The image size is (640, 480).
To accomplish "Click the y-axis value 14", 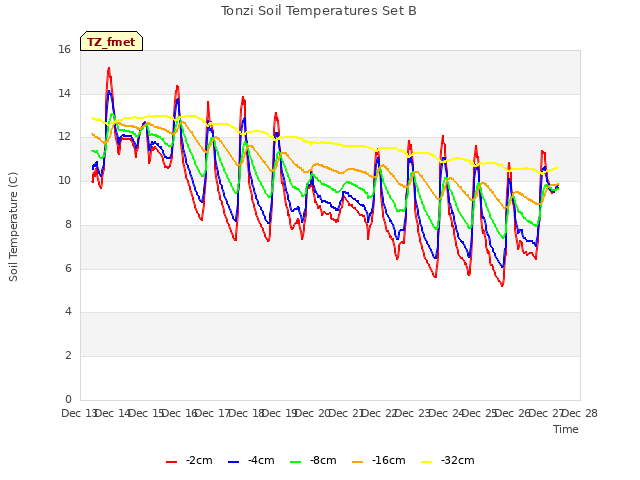I will pos(64,93).
